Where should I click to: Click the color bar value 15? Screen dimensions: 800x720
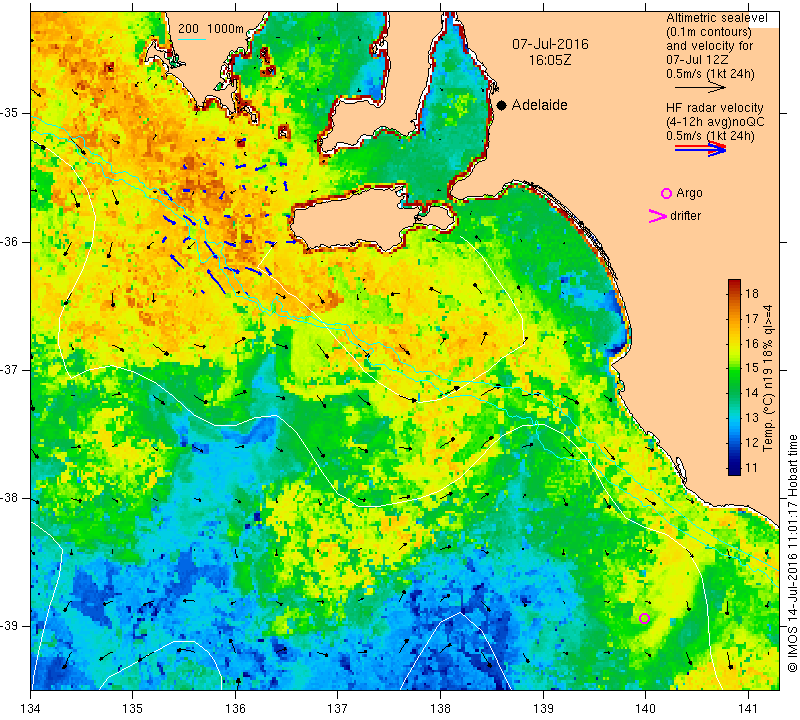point(752,368)
